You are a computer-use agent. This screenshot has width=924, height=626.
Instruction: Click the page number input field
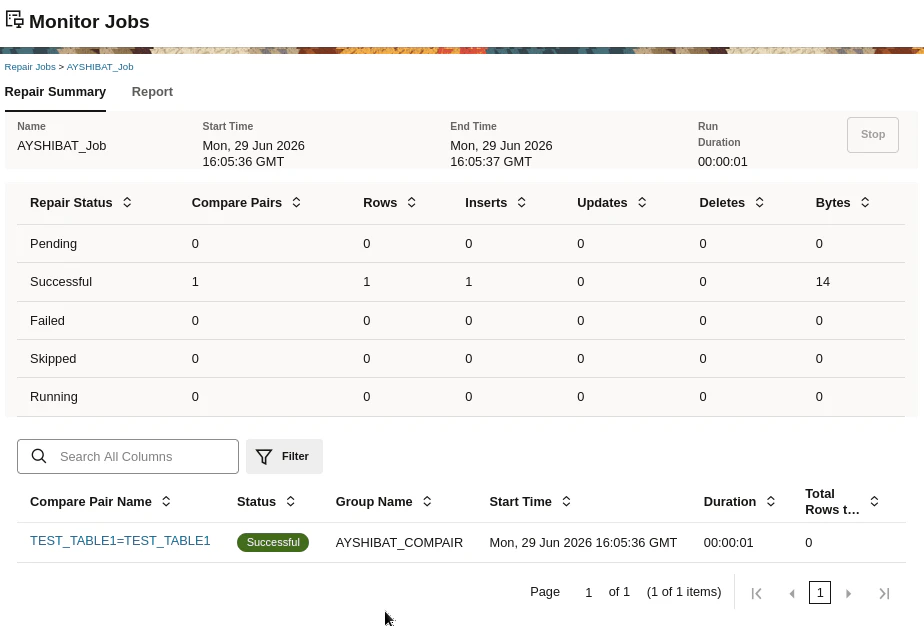tap(588, 592)
